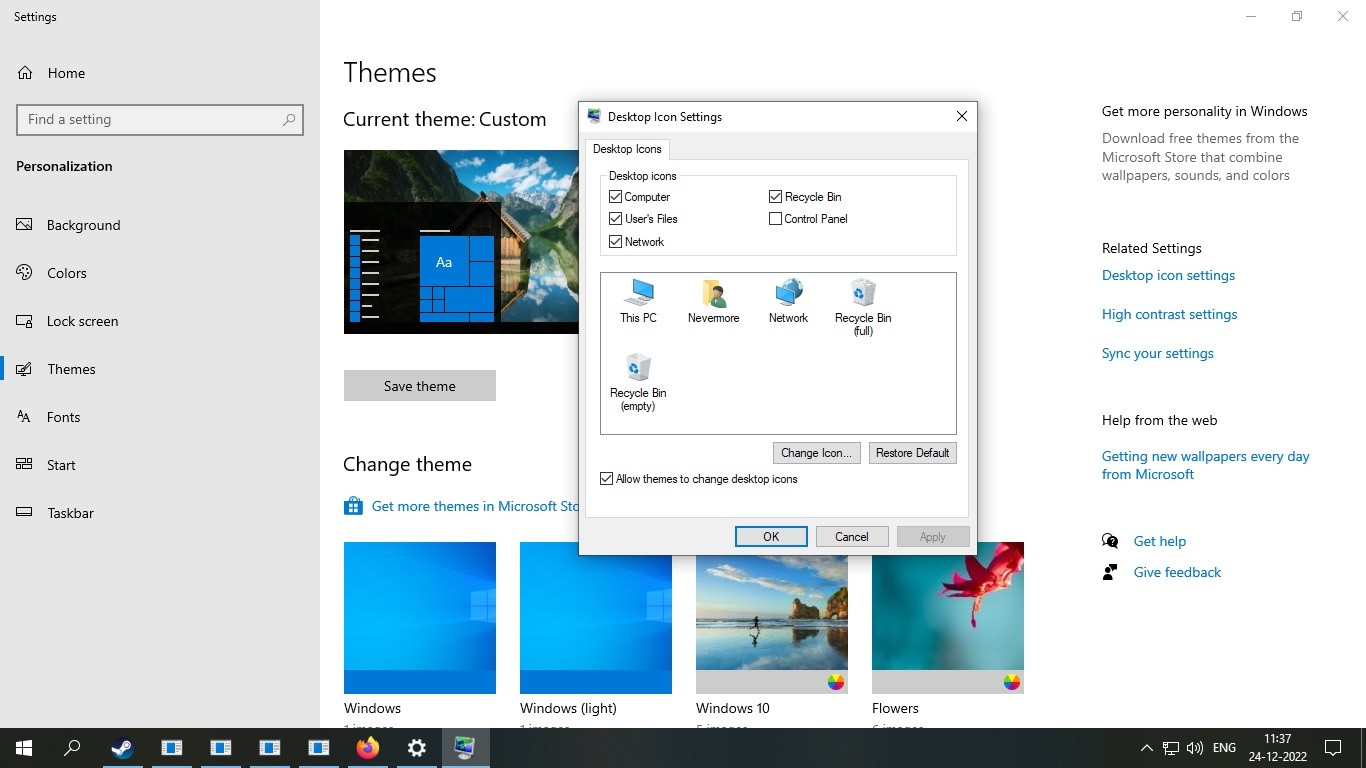Select the Nevermore user folder icon
Screen dimensions: 1366x768
click(713, 300)
